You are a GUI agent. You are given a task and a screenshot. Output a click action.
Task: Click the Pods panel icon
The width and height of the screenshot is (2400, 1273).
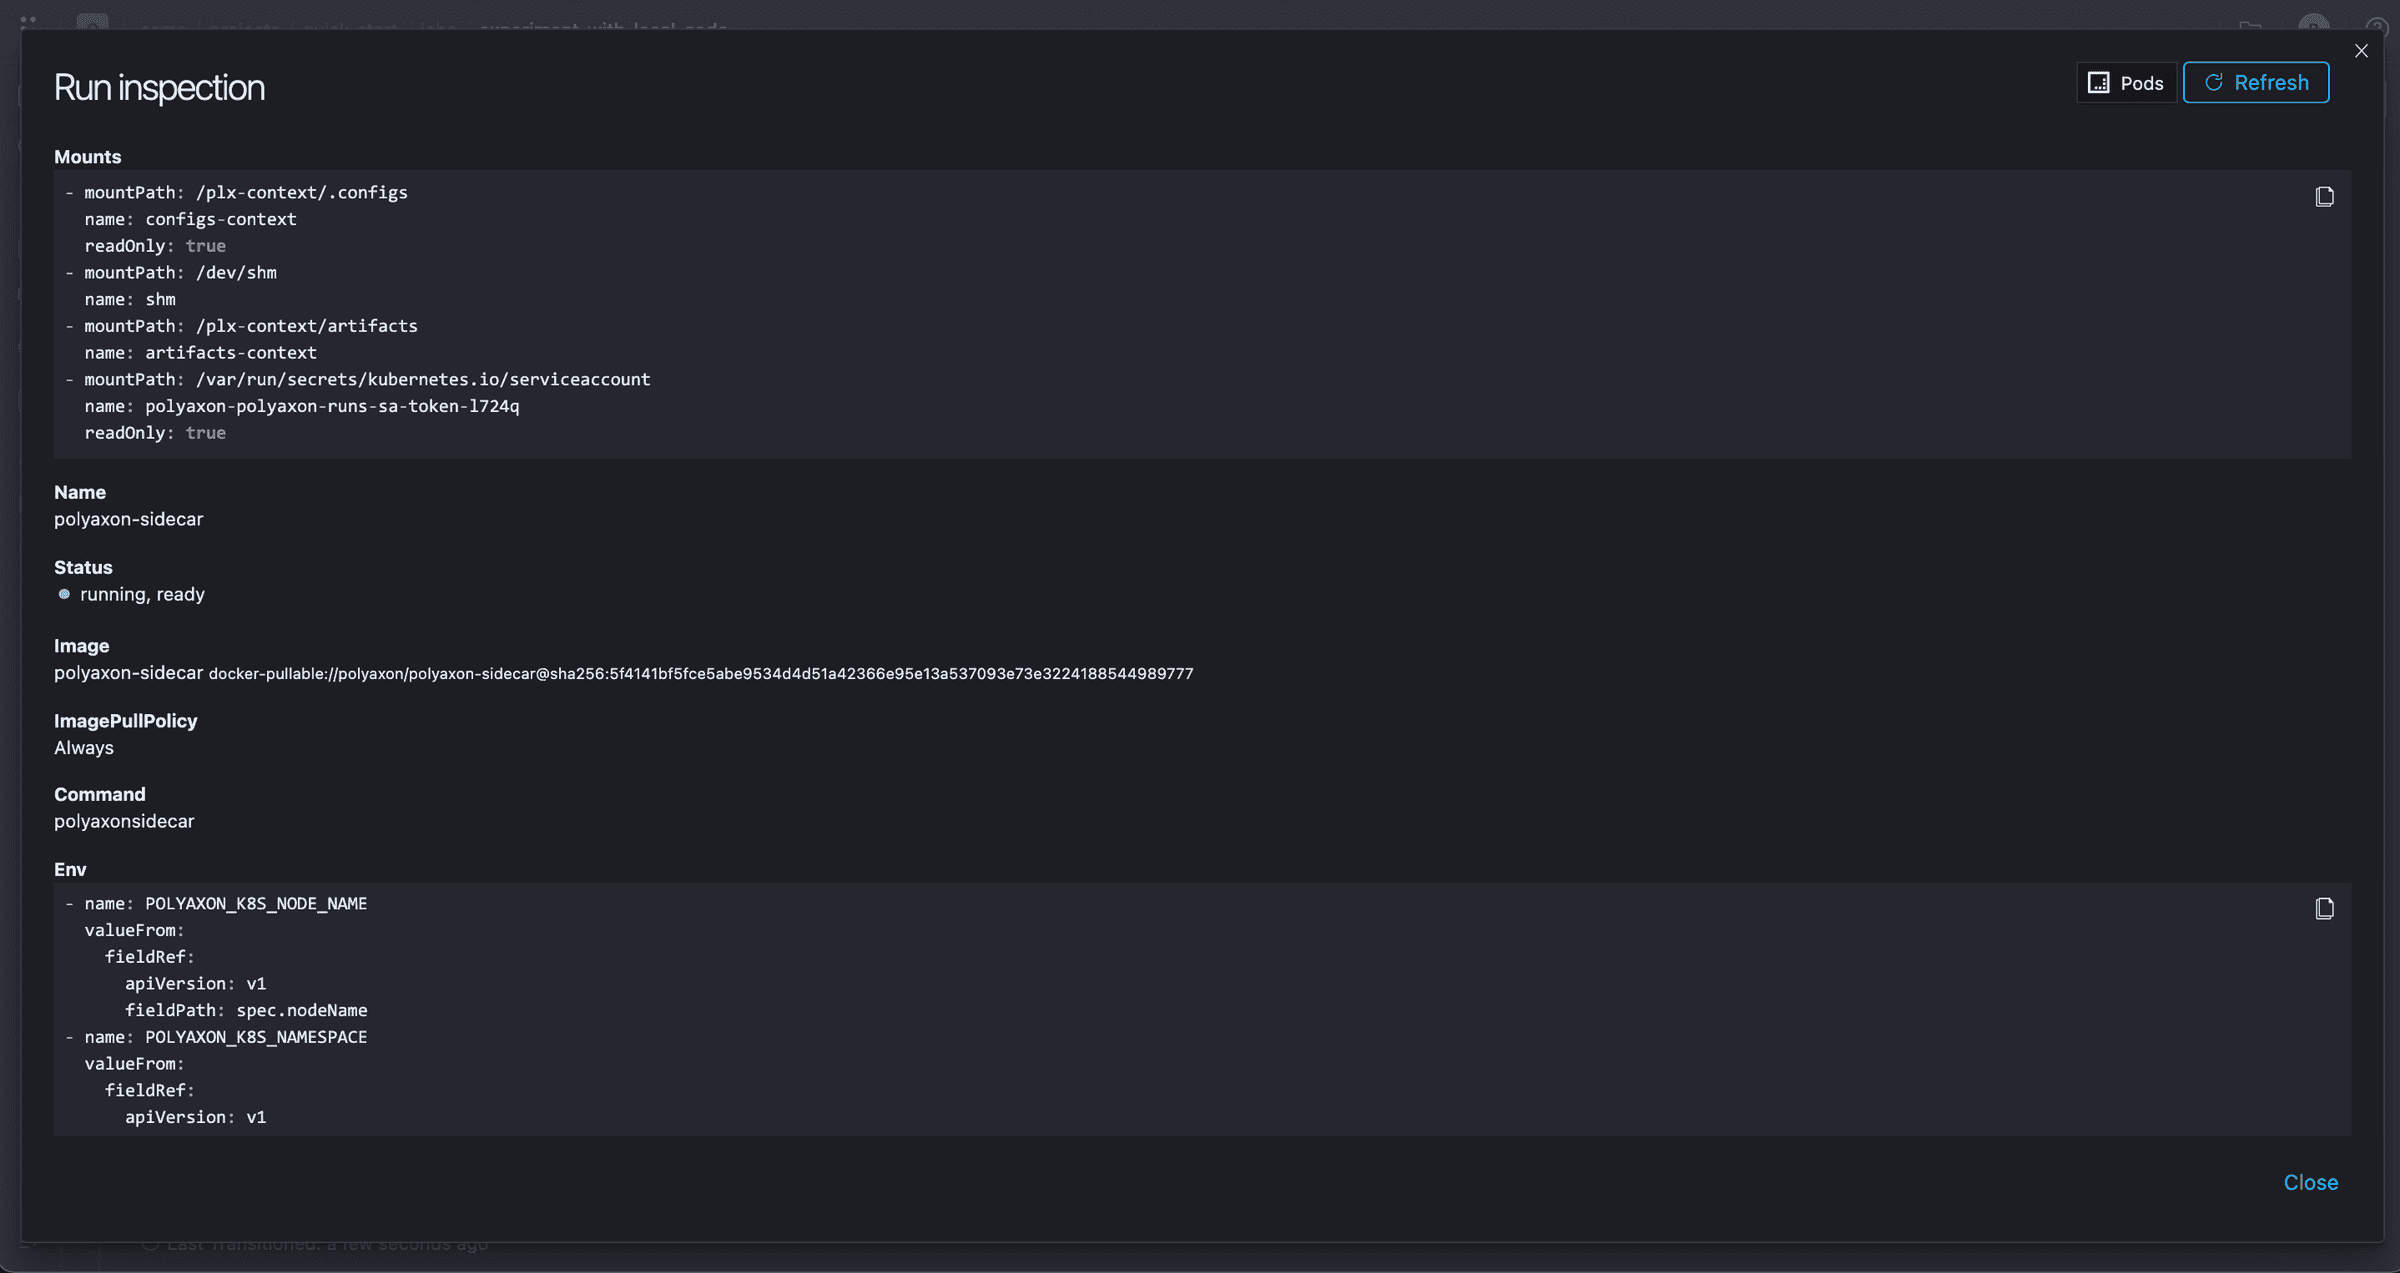(2099, 83)
